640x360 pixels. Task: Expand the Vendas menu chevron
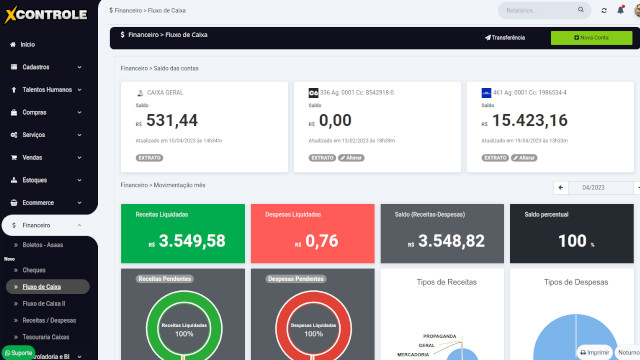point(79,158)
